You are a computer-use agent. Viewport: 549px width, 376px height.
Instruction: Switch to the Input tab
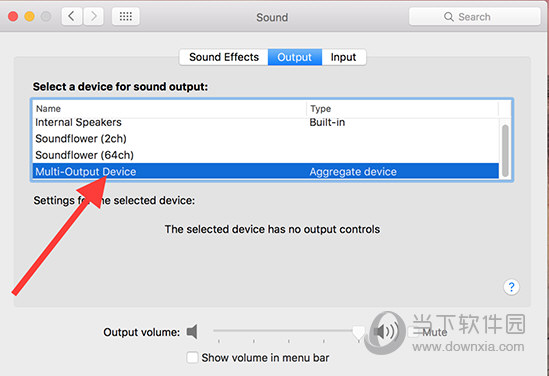[x=343, y=57]
